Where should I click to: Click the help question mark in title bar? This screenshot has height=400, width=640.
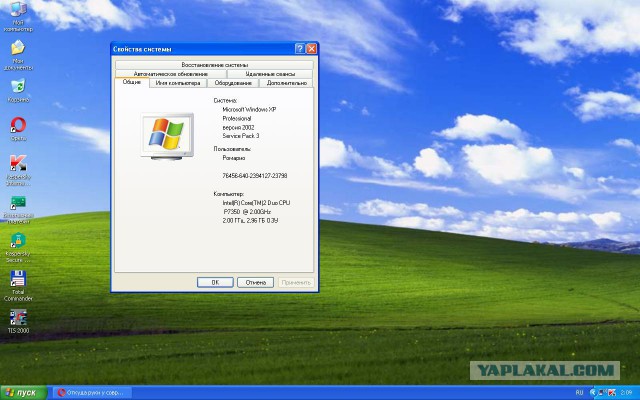point(300,49)
